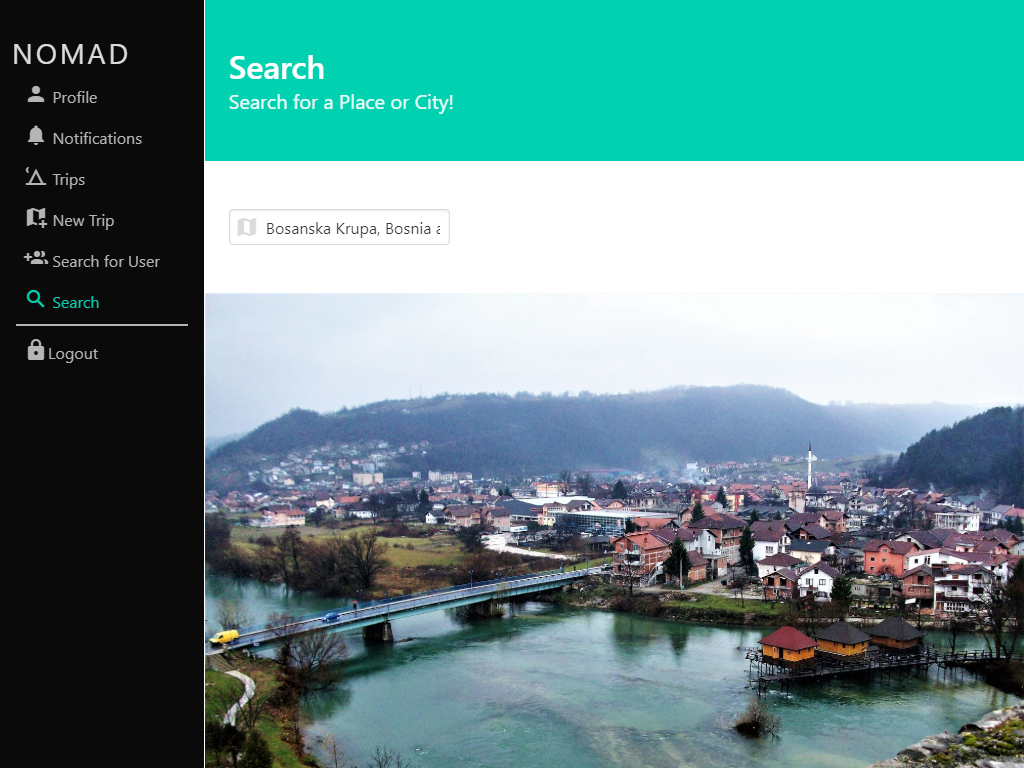Click the Profile person icon
This screenshot has width=1024, height=768.
click(x=36, y=95)
